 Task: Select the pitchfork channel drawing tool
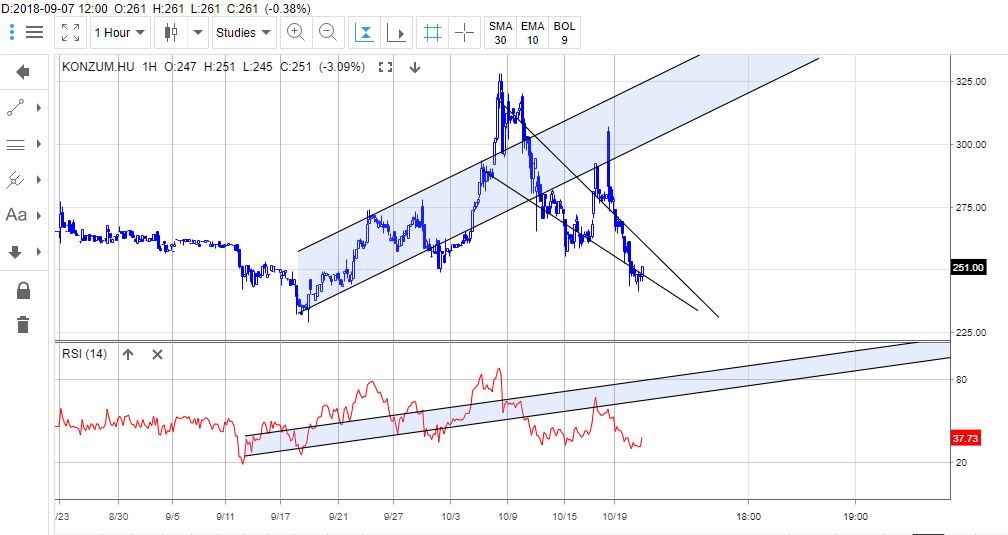point(15,180)
